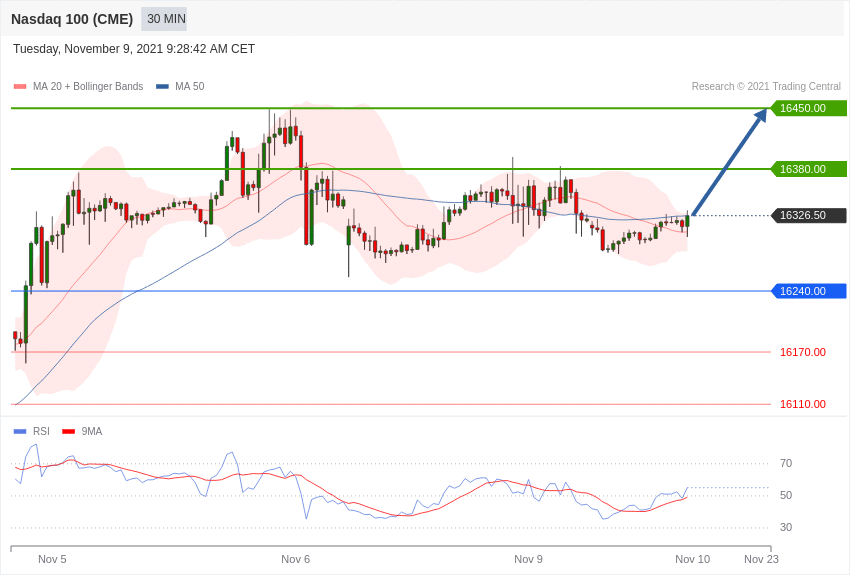This screenshot has width=850, height=576.
Task: Click the Nov 9 date axis label
Action: point(528,559)
